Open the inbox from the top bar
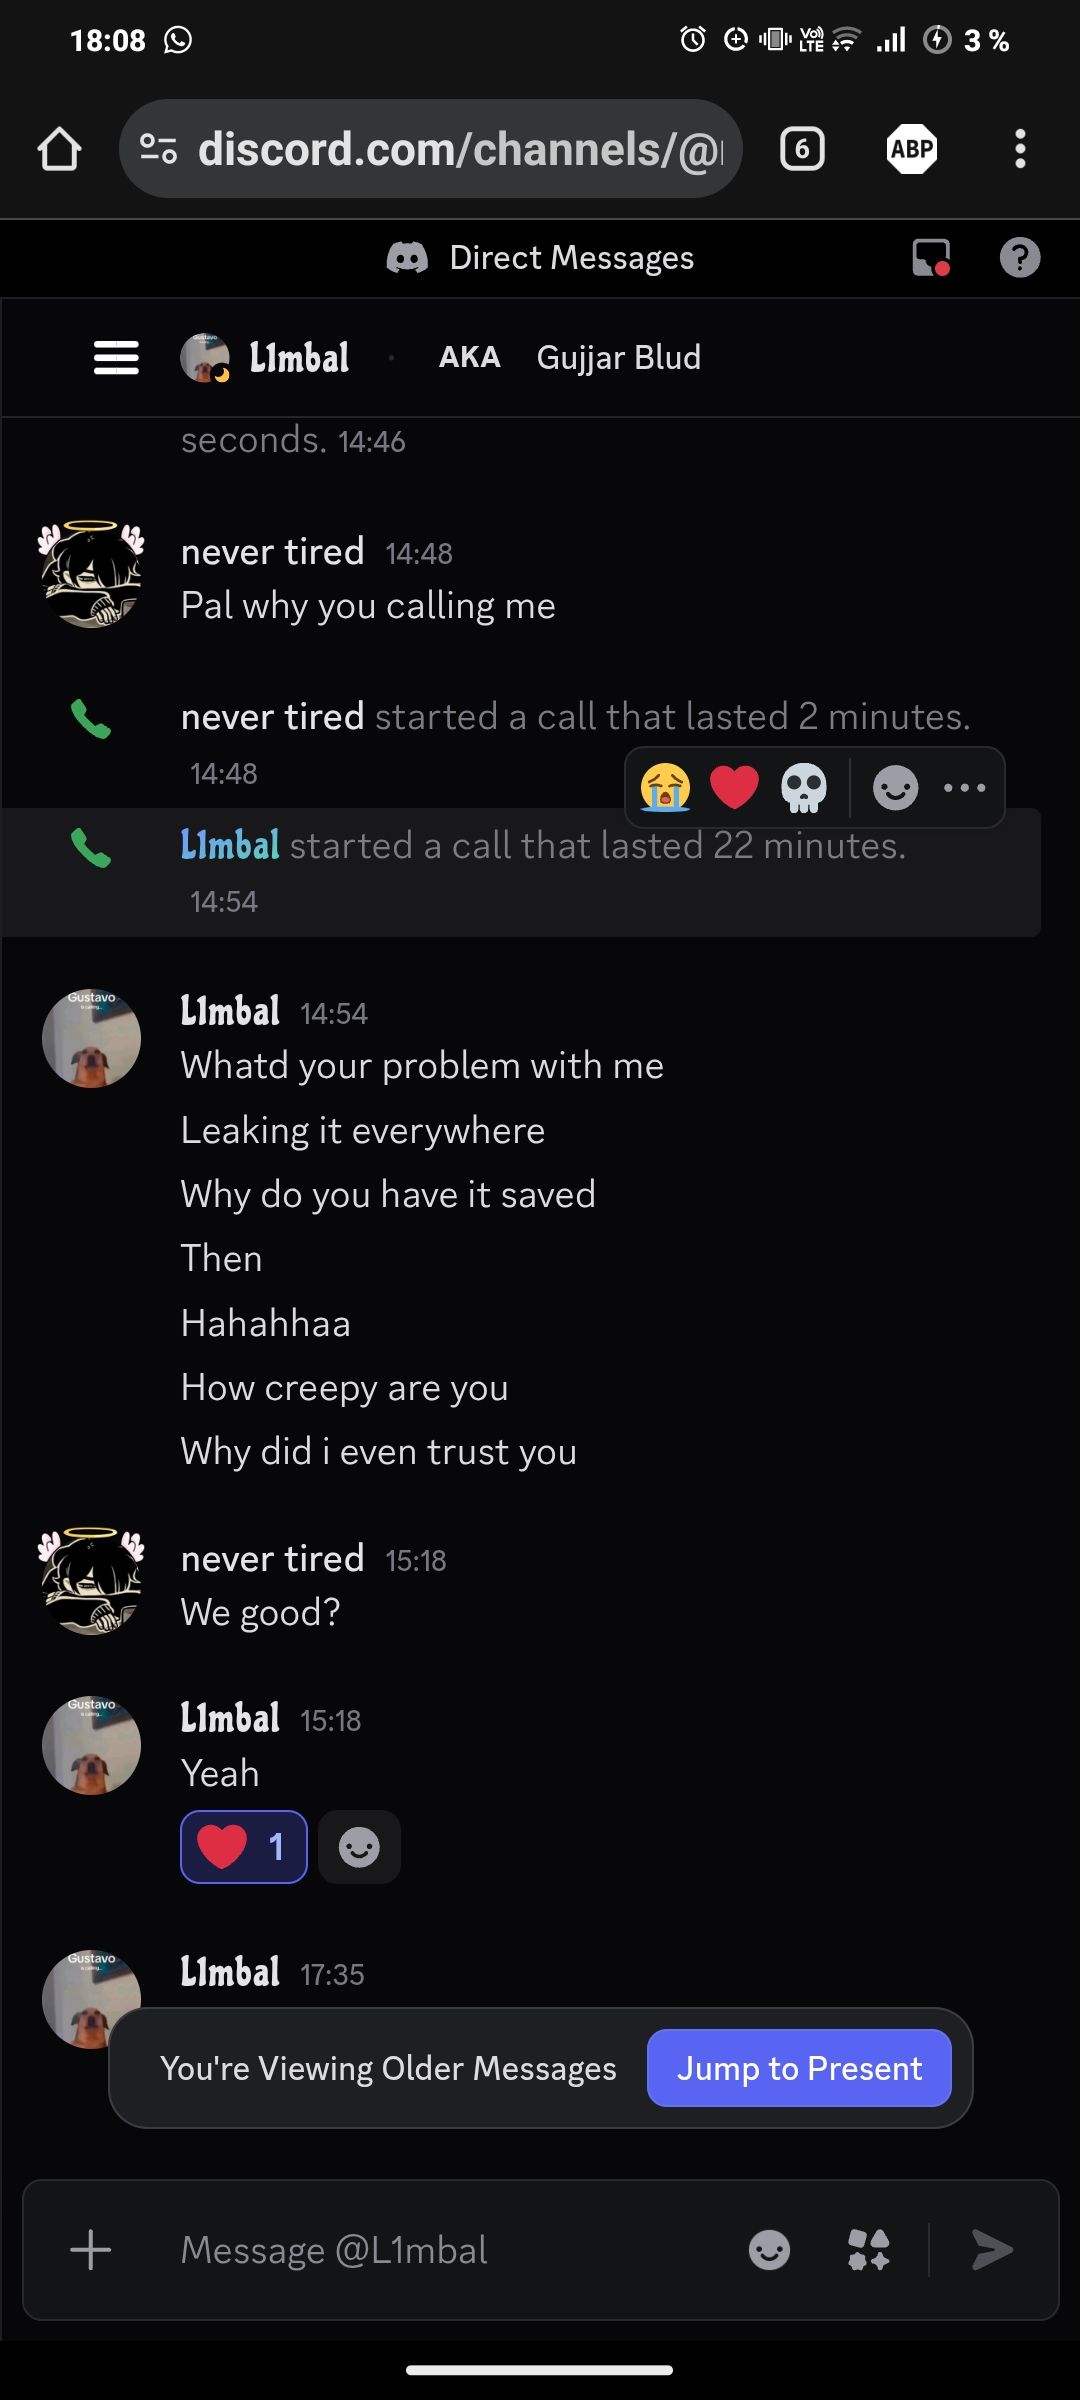1080x2400 pixels. point(931,257)
